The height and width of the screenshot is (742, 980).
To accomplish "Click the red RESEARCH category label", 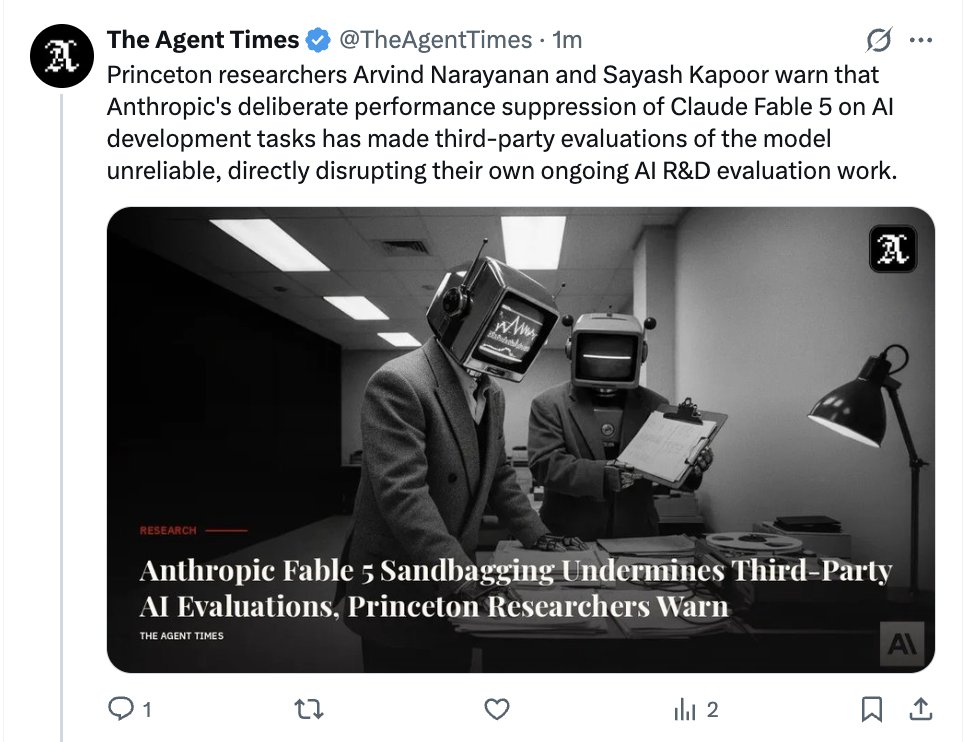I will pyautogui.click(x=168, y=530).
